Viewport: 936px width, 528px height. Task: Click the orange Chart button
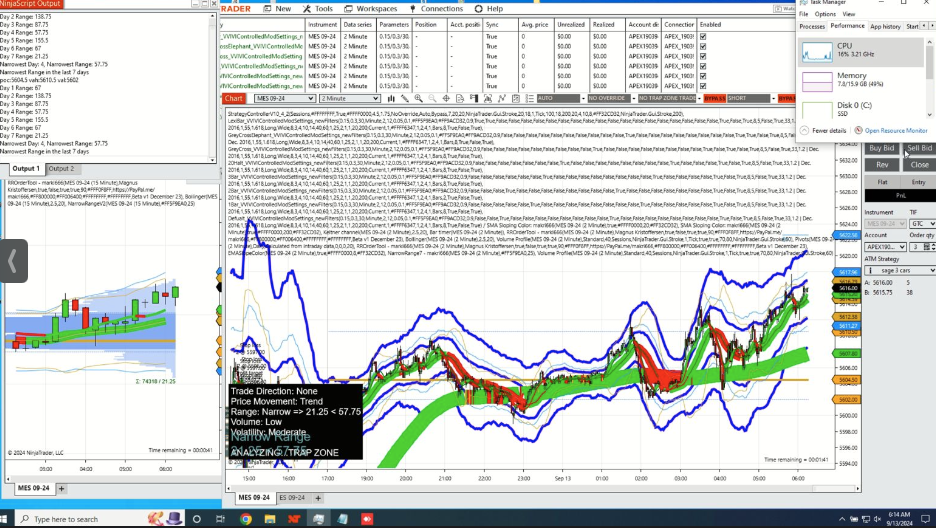[x=233, y=98]
